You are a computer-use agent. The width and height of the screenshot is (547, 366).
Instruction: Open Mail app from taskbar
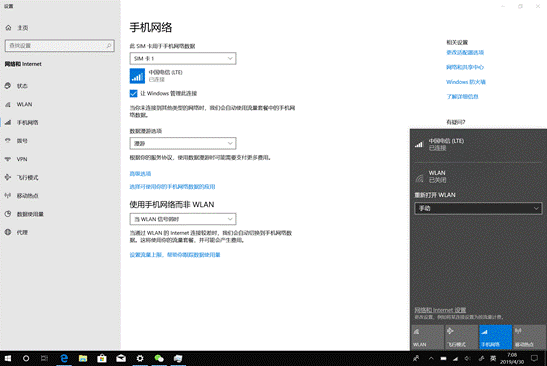[x=121, y=358]
